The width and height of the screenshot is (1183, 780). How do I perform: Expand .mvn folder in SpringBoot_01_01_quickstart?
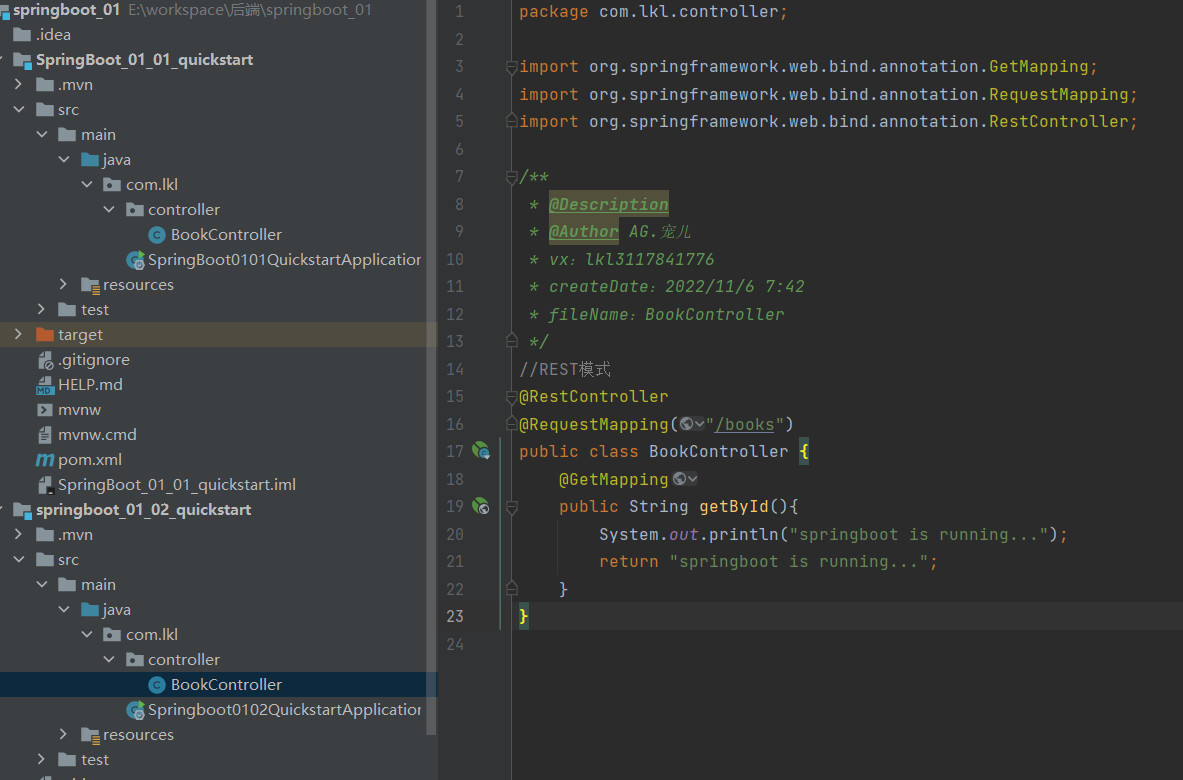click(x=18, y=84)
